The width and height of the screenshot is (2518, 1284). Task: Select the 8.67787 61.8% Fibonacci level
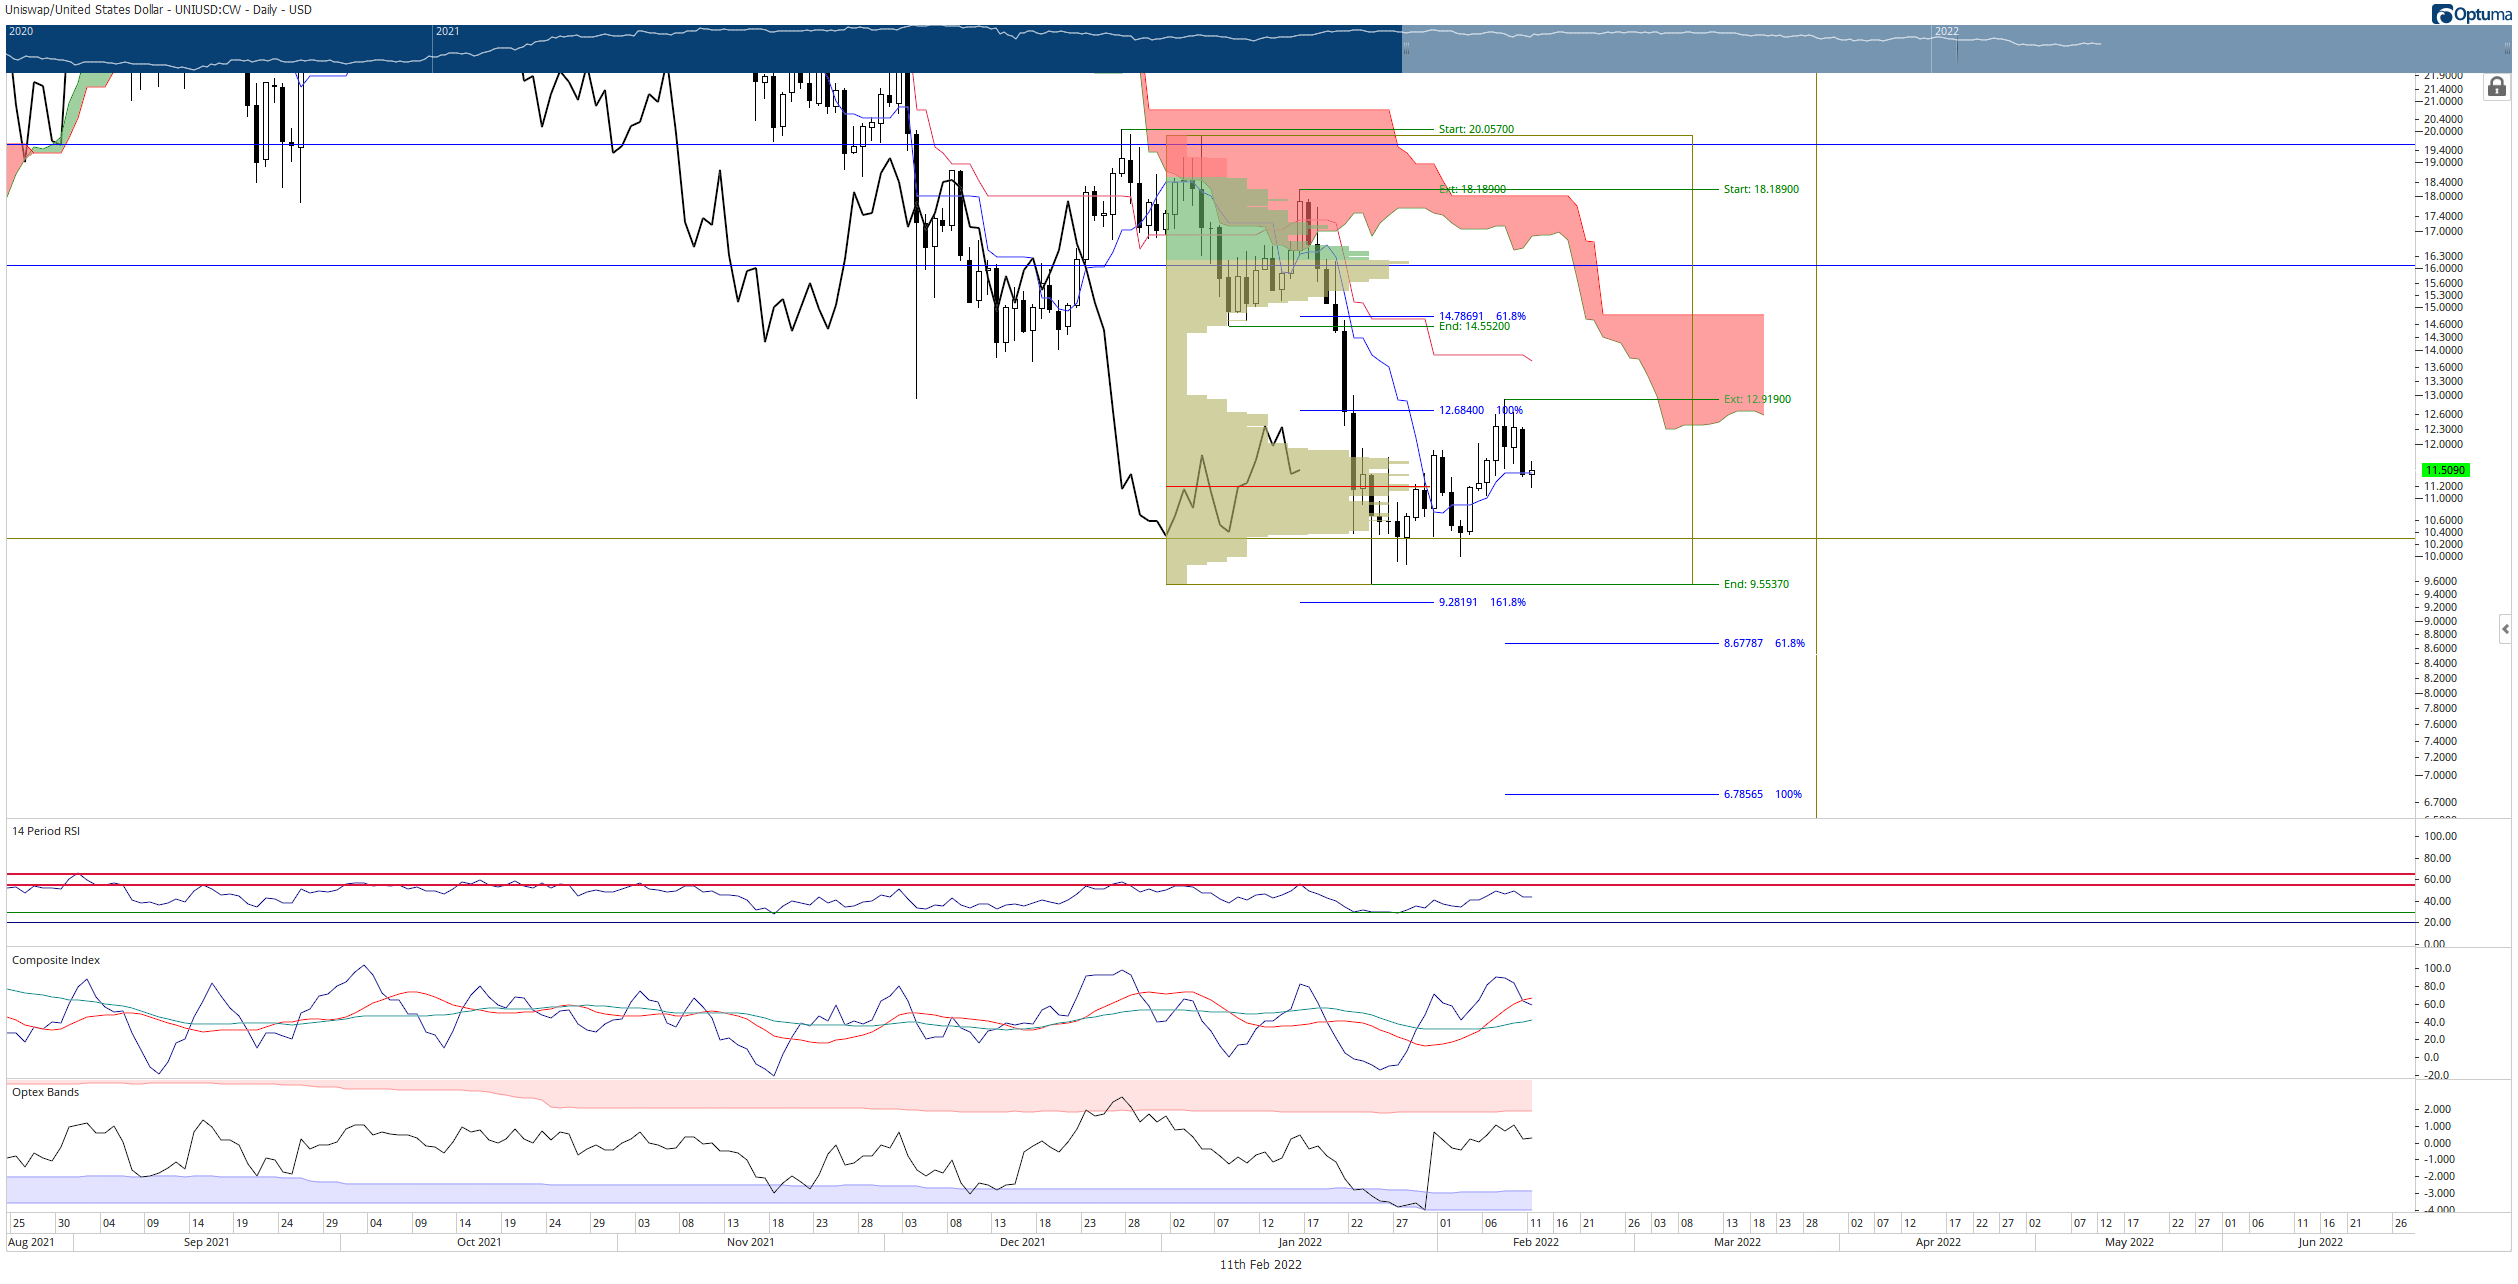[1764, 643]
